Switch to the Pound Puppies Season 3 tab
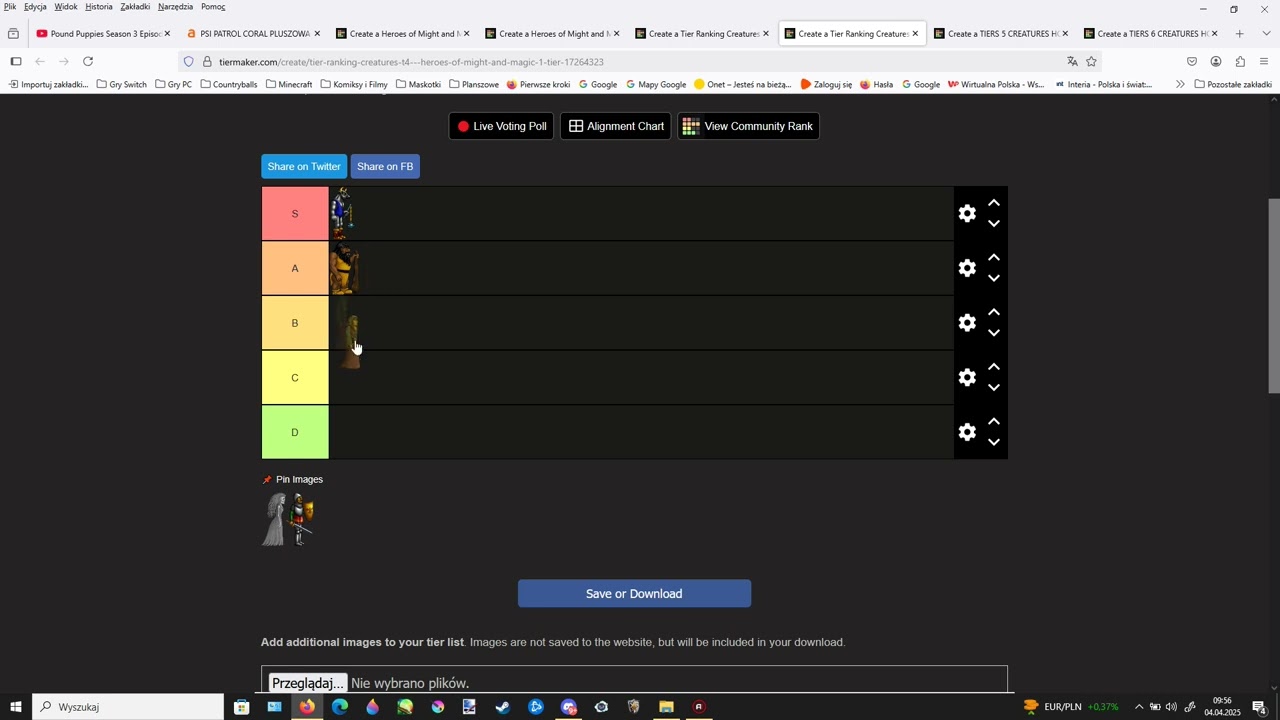 click(103, 34)
